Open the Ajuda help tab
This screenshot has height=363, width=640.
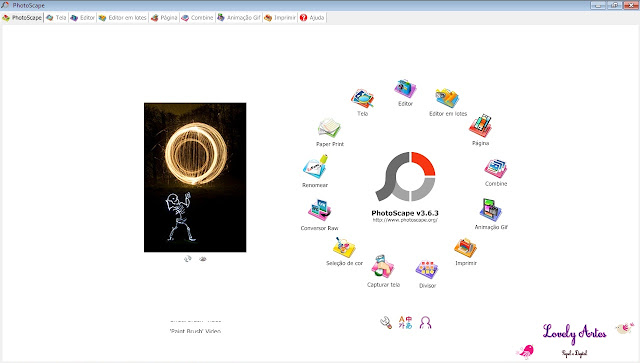(x=312, y=18)
